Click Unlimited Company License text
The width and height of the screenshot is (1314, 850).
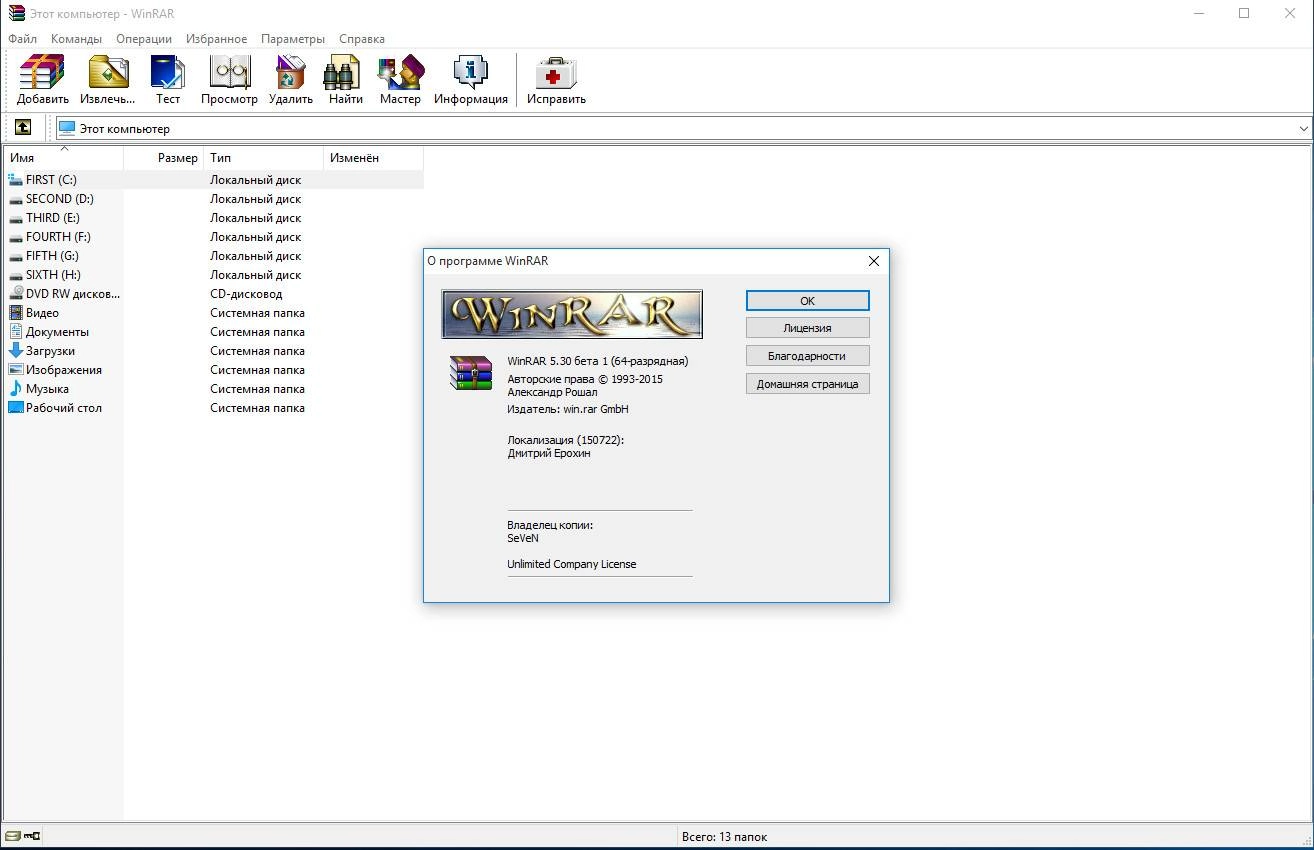[x=572, y=564]
